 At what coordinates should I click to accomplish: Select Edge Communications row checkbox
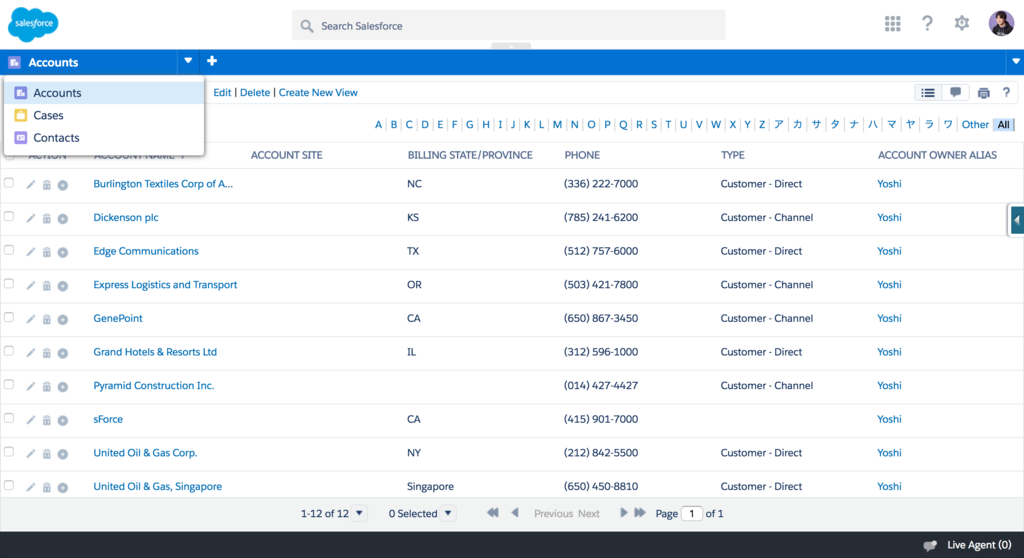point(9,250)
